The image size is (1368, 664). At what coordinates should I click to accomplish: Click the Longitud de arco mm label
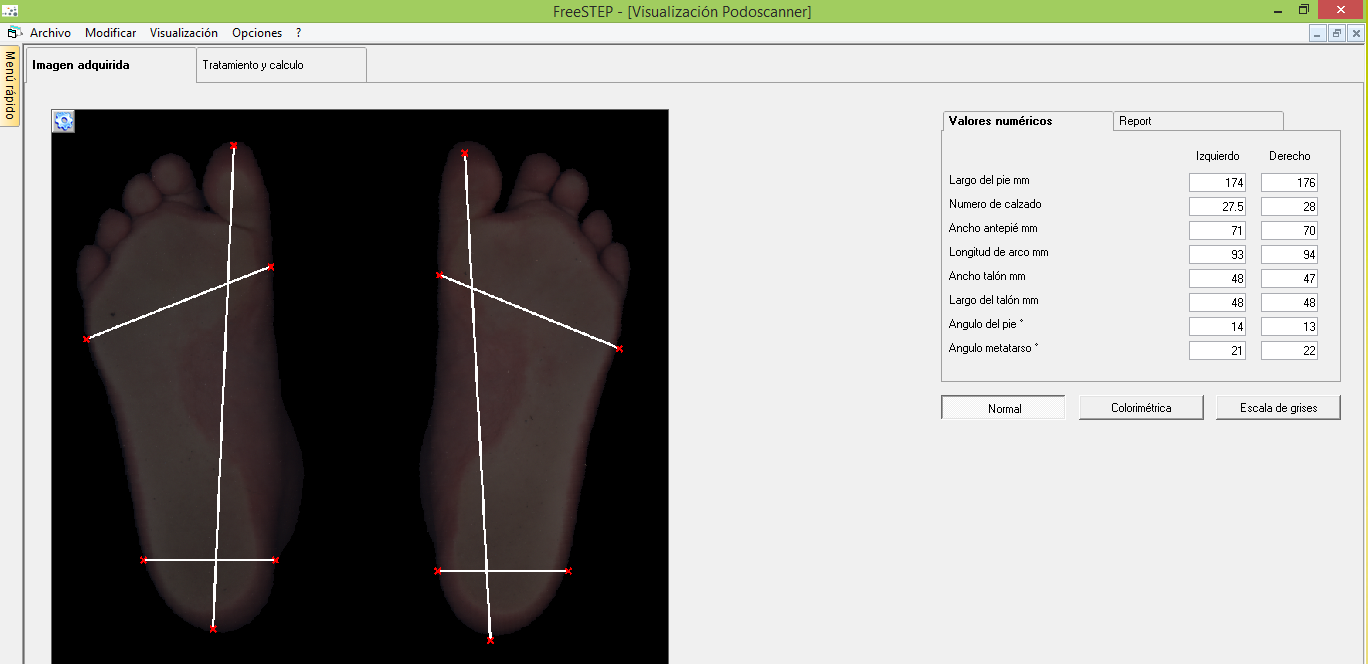(998, 253)
